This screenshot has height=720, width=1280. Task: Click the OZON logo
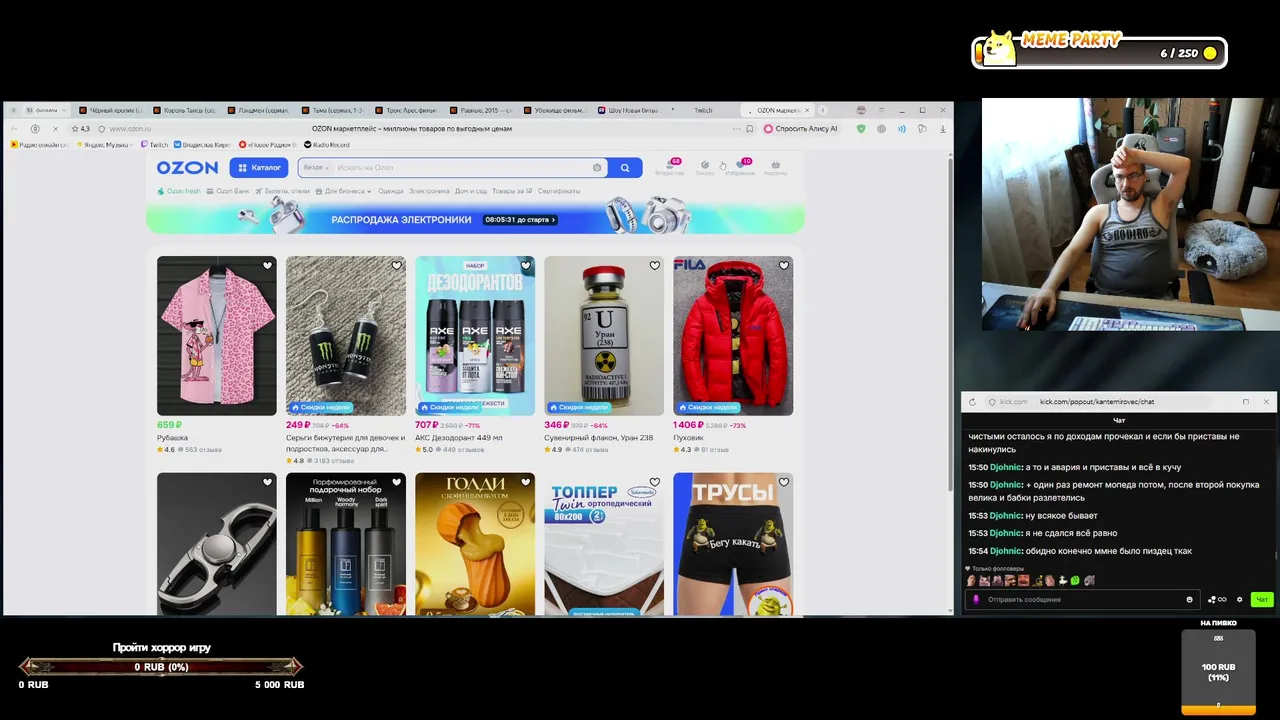[x=187, y=168]
